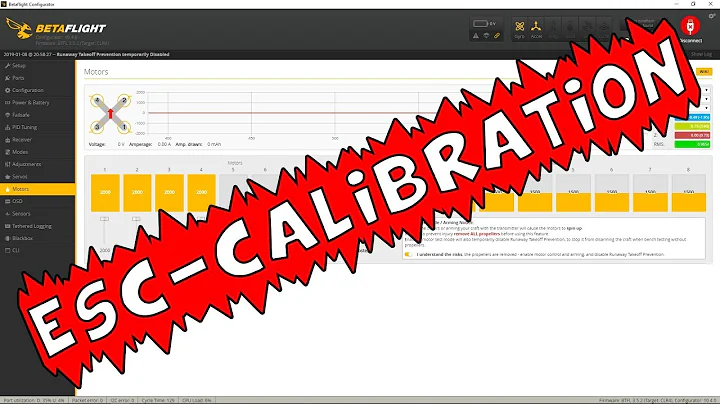
Task: Click the Servos tab icon
Action: point(7,177)
